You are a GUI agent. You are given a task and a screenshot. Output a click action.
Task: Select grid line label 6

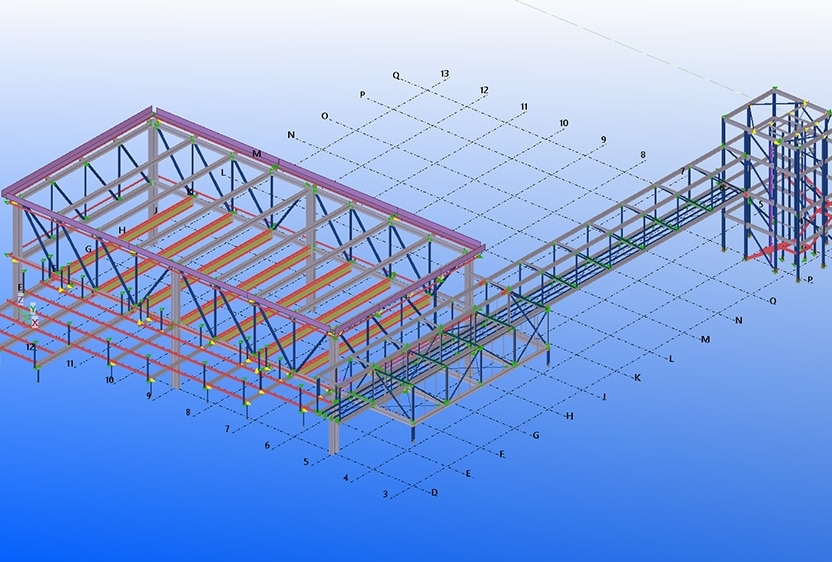[x=267, y=445]
